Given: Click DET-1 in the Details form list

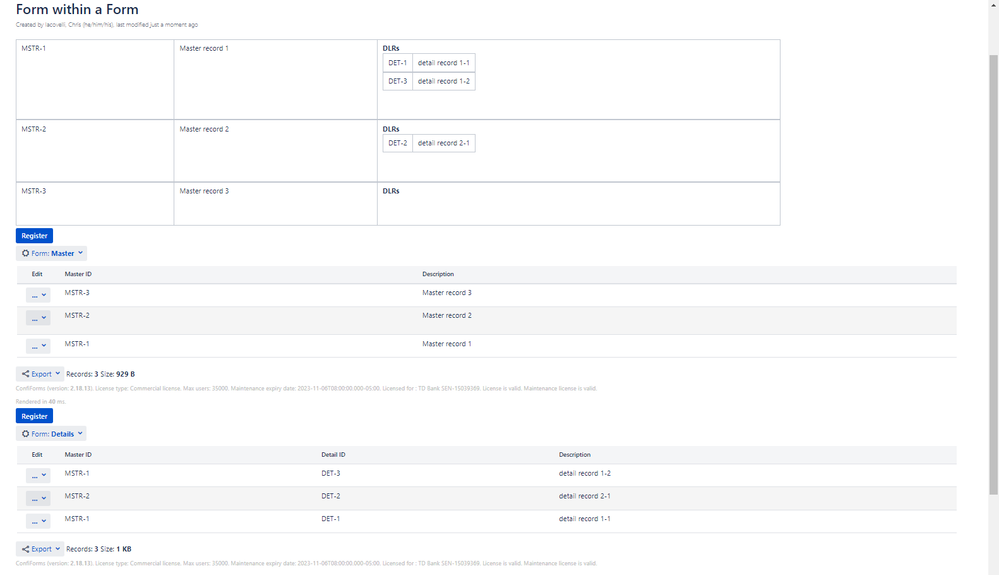Looking at the screenshot, I should [x=331, y=519].
